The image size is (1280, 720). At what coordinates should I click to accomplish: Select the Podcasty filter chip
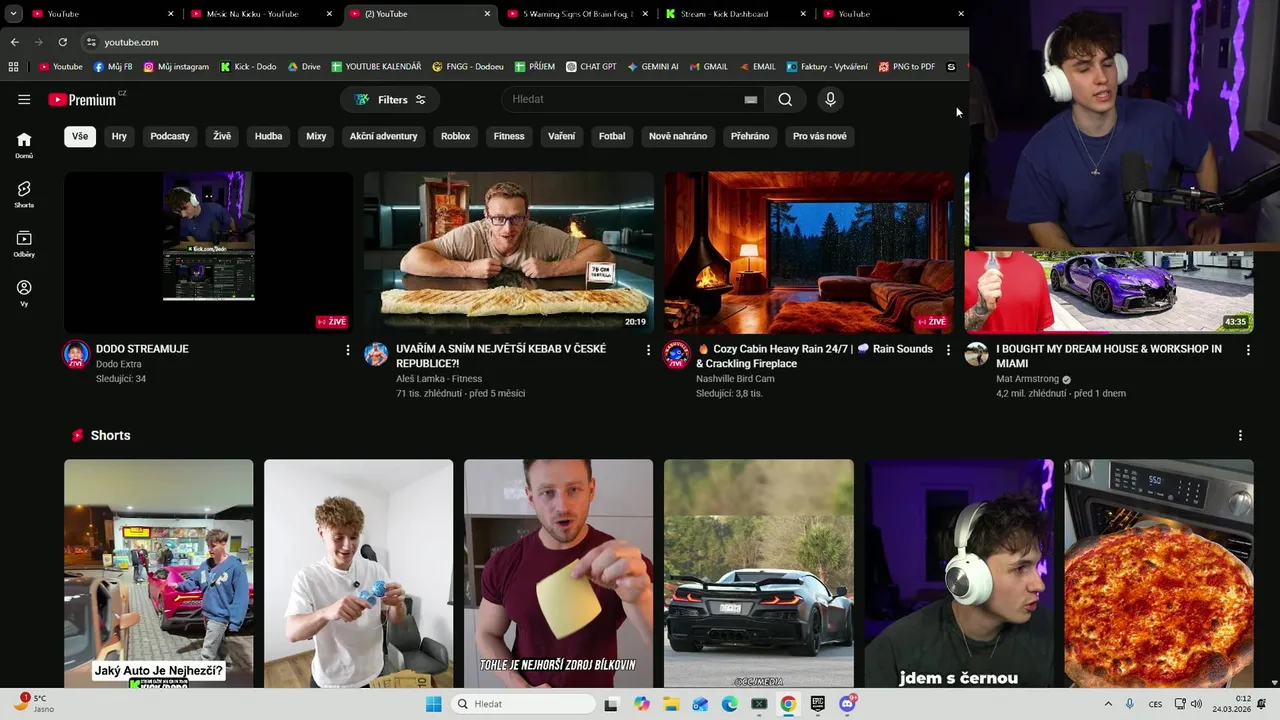170,136
